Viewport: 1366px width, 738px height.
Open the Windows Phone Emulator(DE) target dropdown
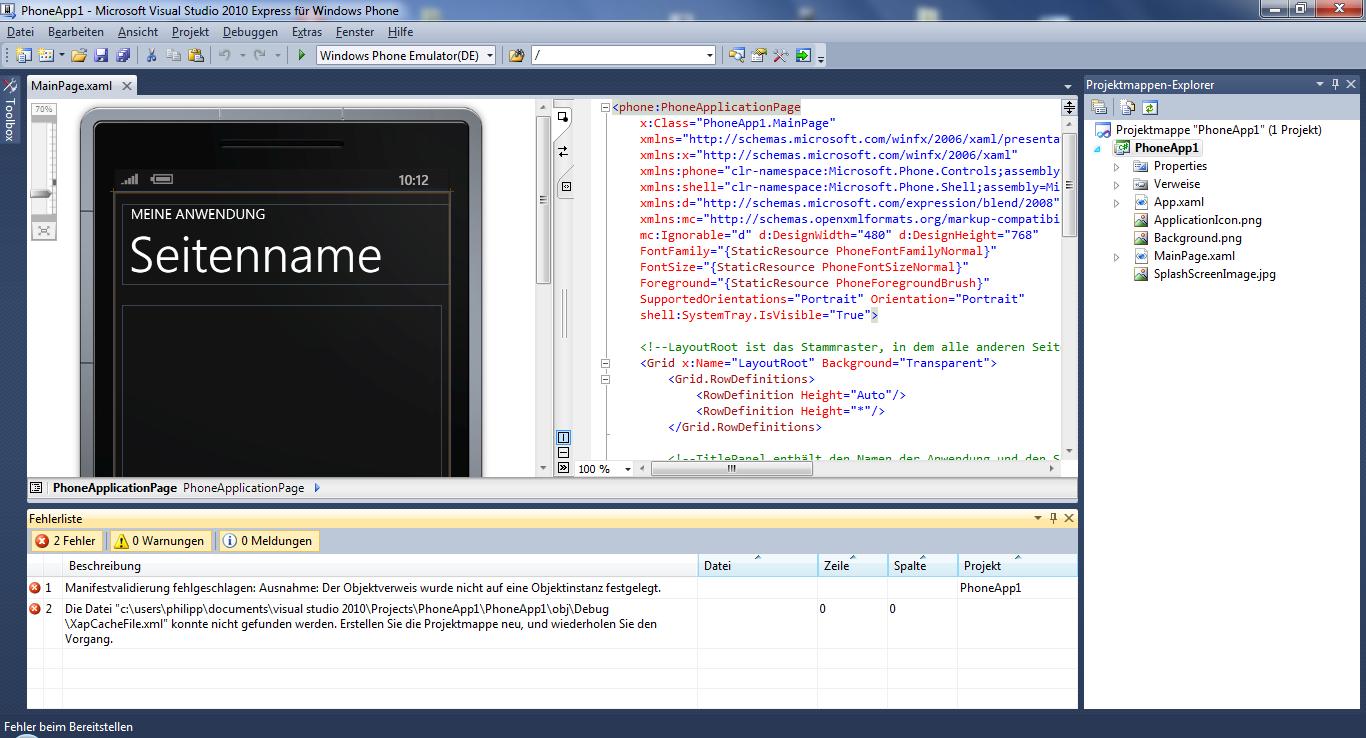pyautogui.click(x=490, y=56)
